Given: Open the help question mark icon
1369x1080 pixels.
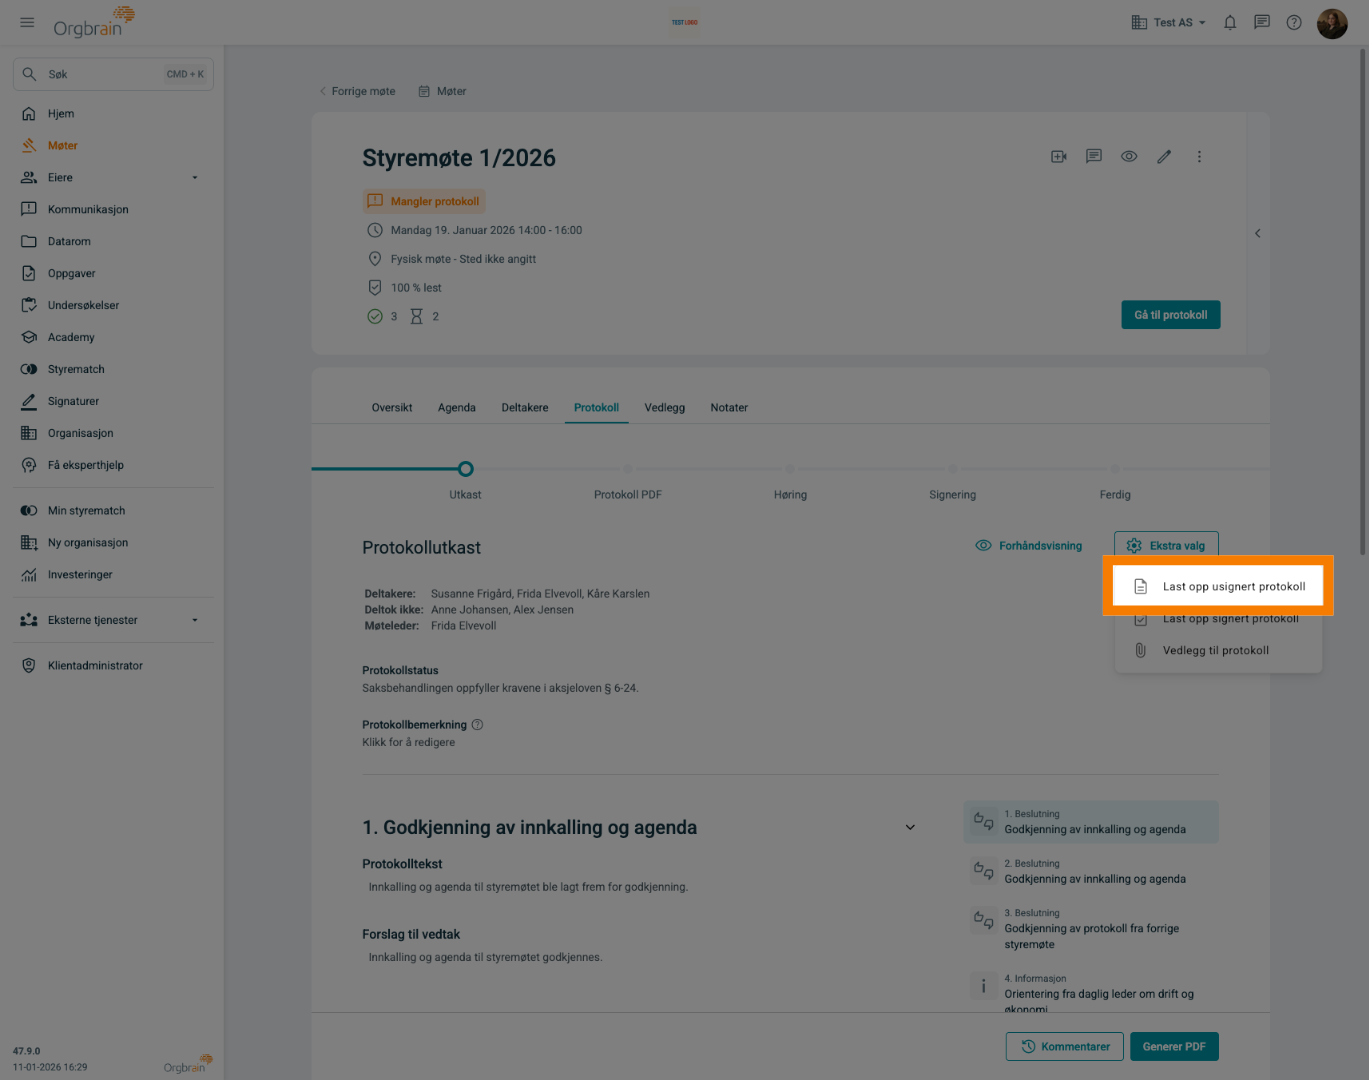Looking at the screenshot, I should point(1294,22).
